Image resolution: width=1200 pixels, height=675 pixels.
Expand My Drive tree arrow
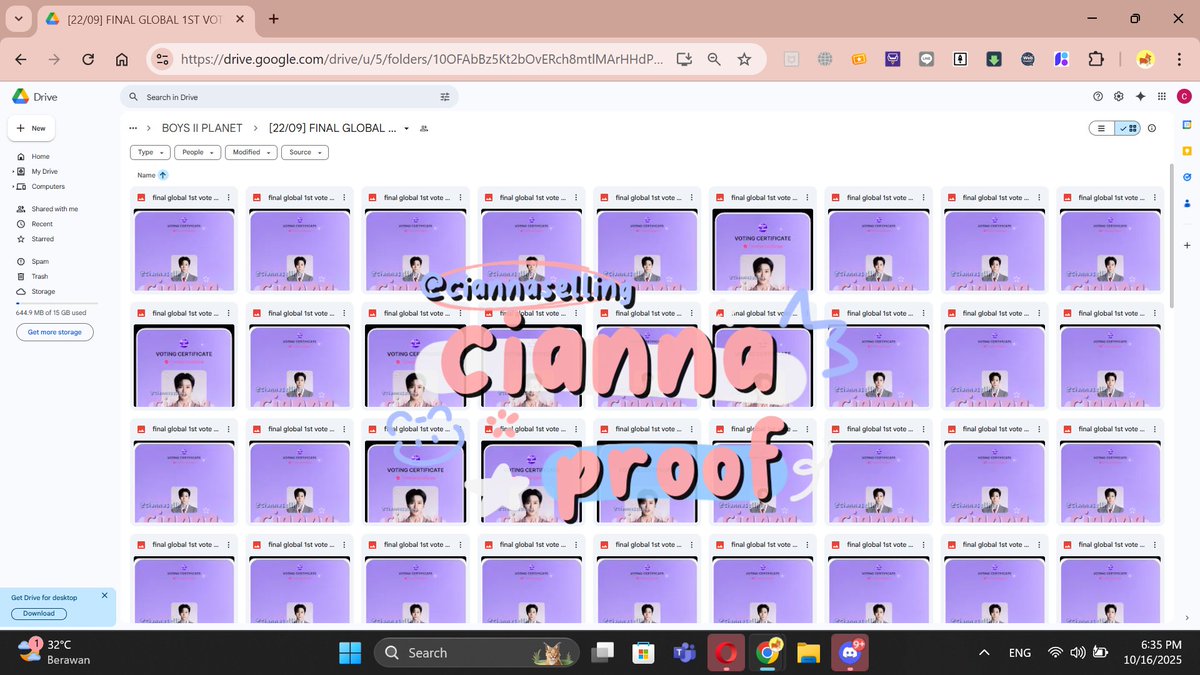point(13,171)
